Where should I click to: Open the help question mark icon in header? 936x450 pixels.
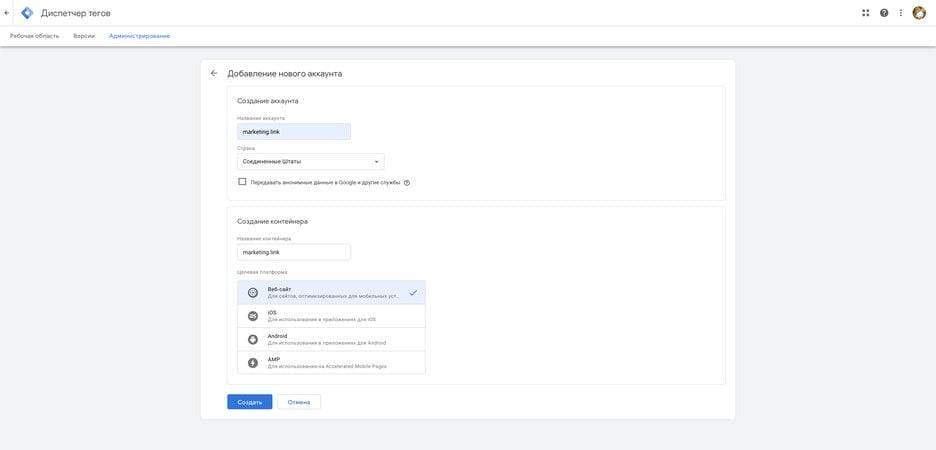click(884, 13)
